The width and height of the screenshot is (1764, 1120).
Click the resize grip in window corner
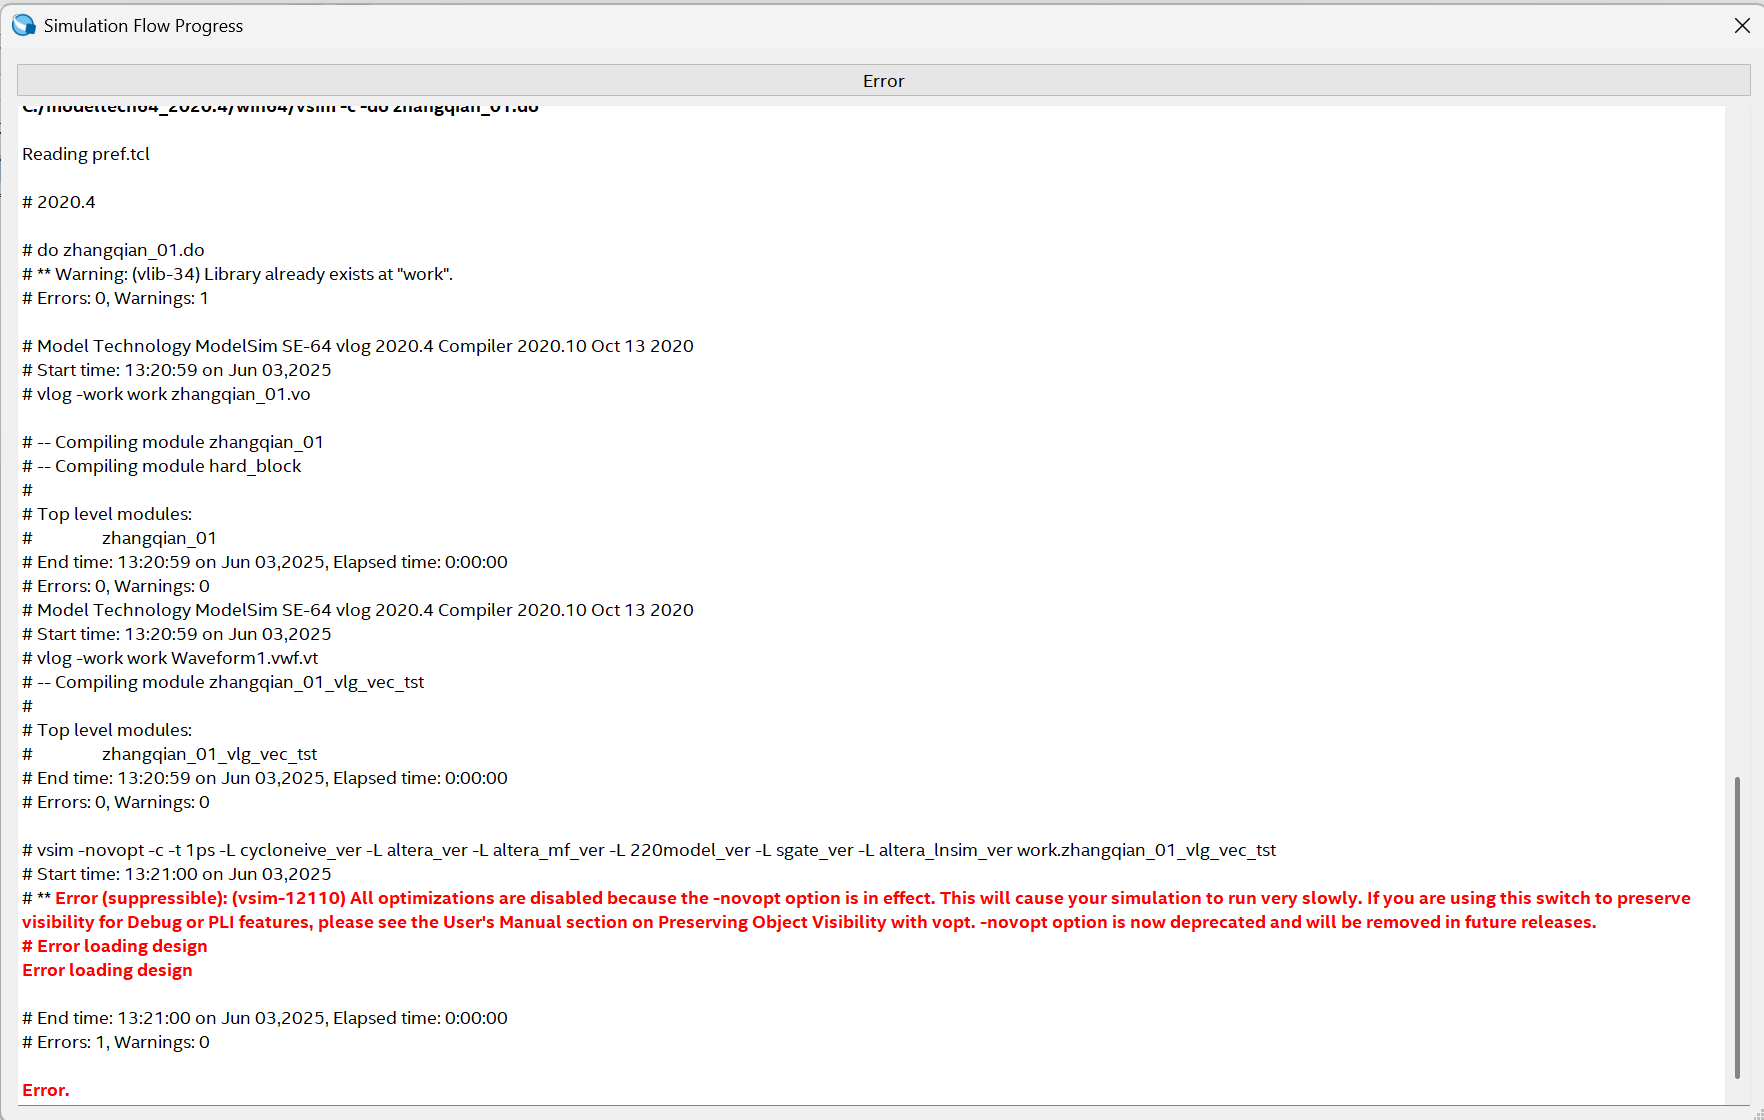(x=1756, y=1113)
